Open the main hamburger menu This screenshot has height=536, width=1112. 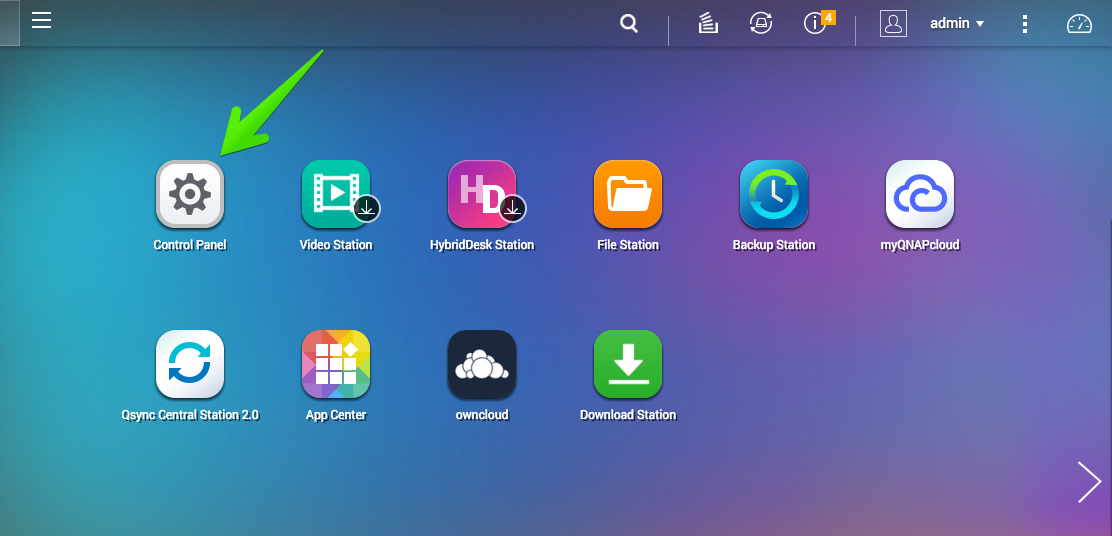coord(42,20)
